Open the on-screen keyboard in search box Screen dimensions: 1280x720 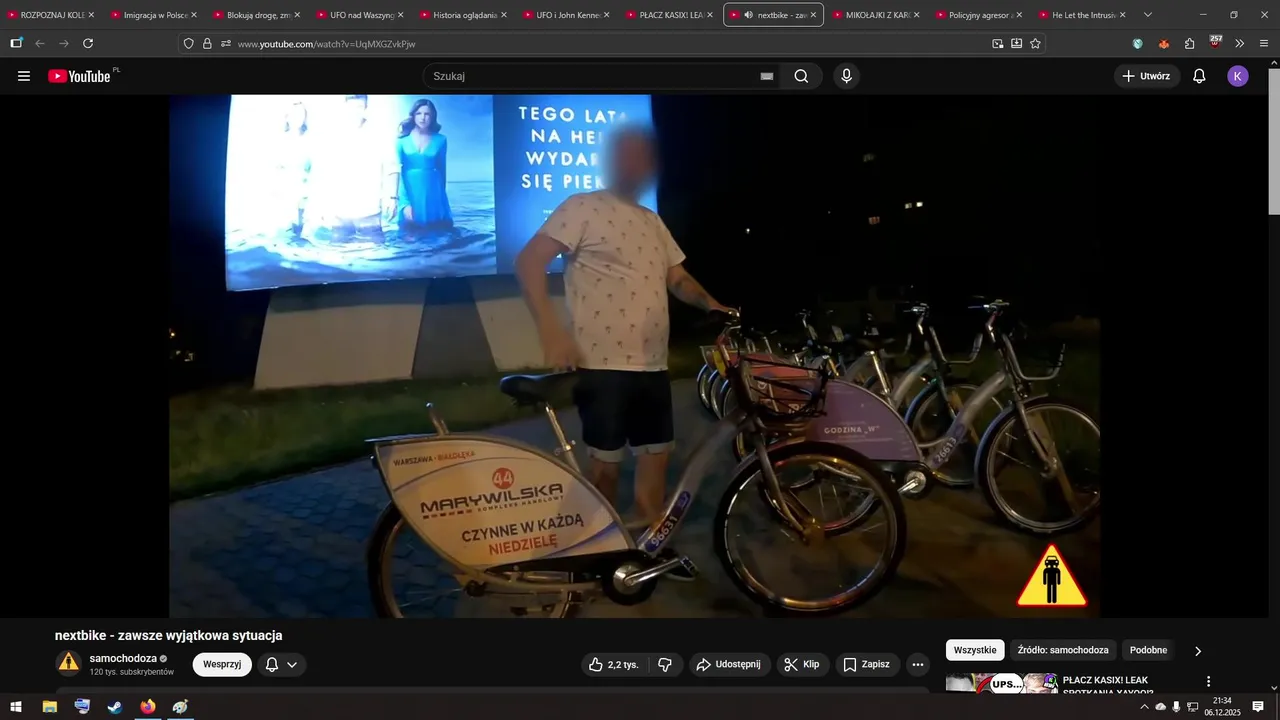(767, 76)
